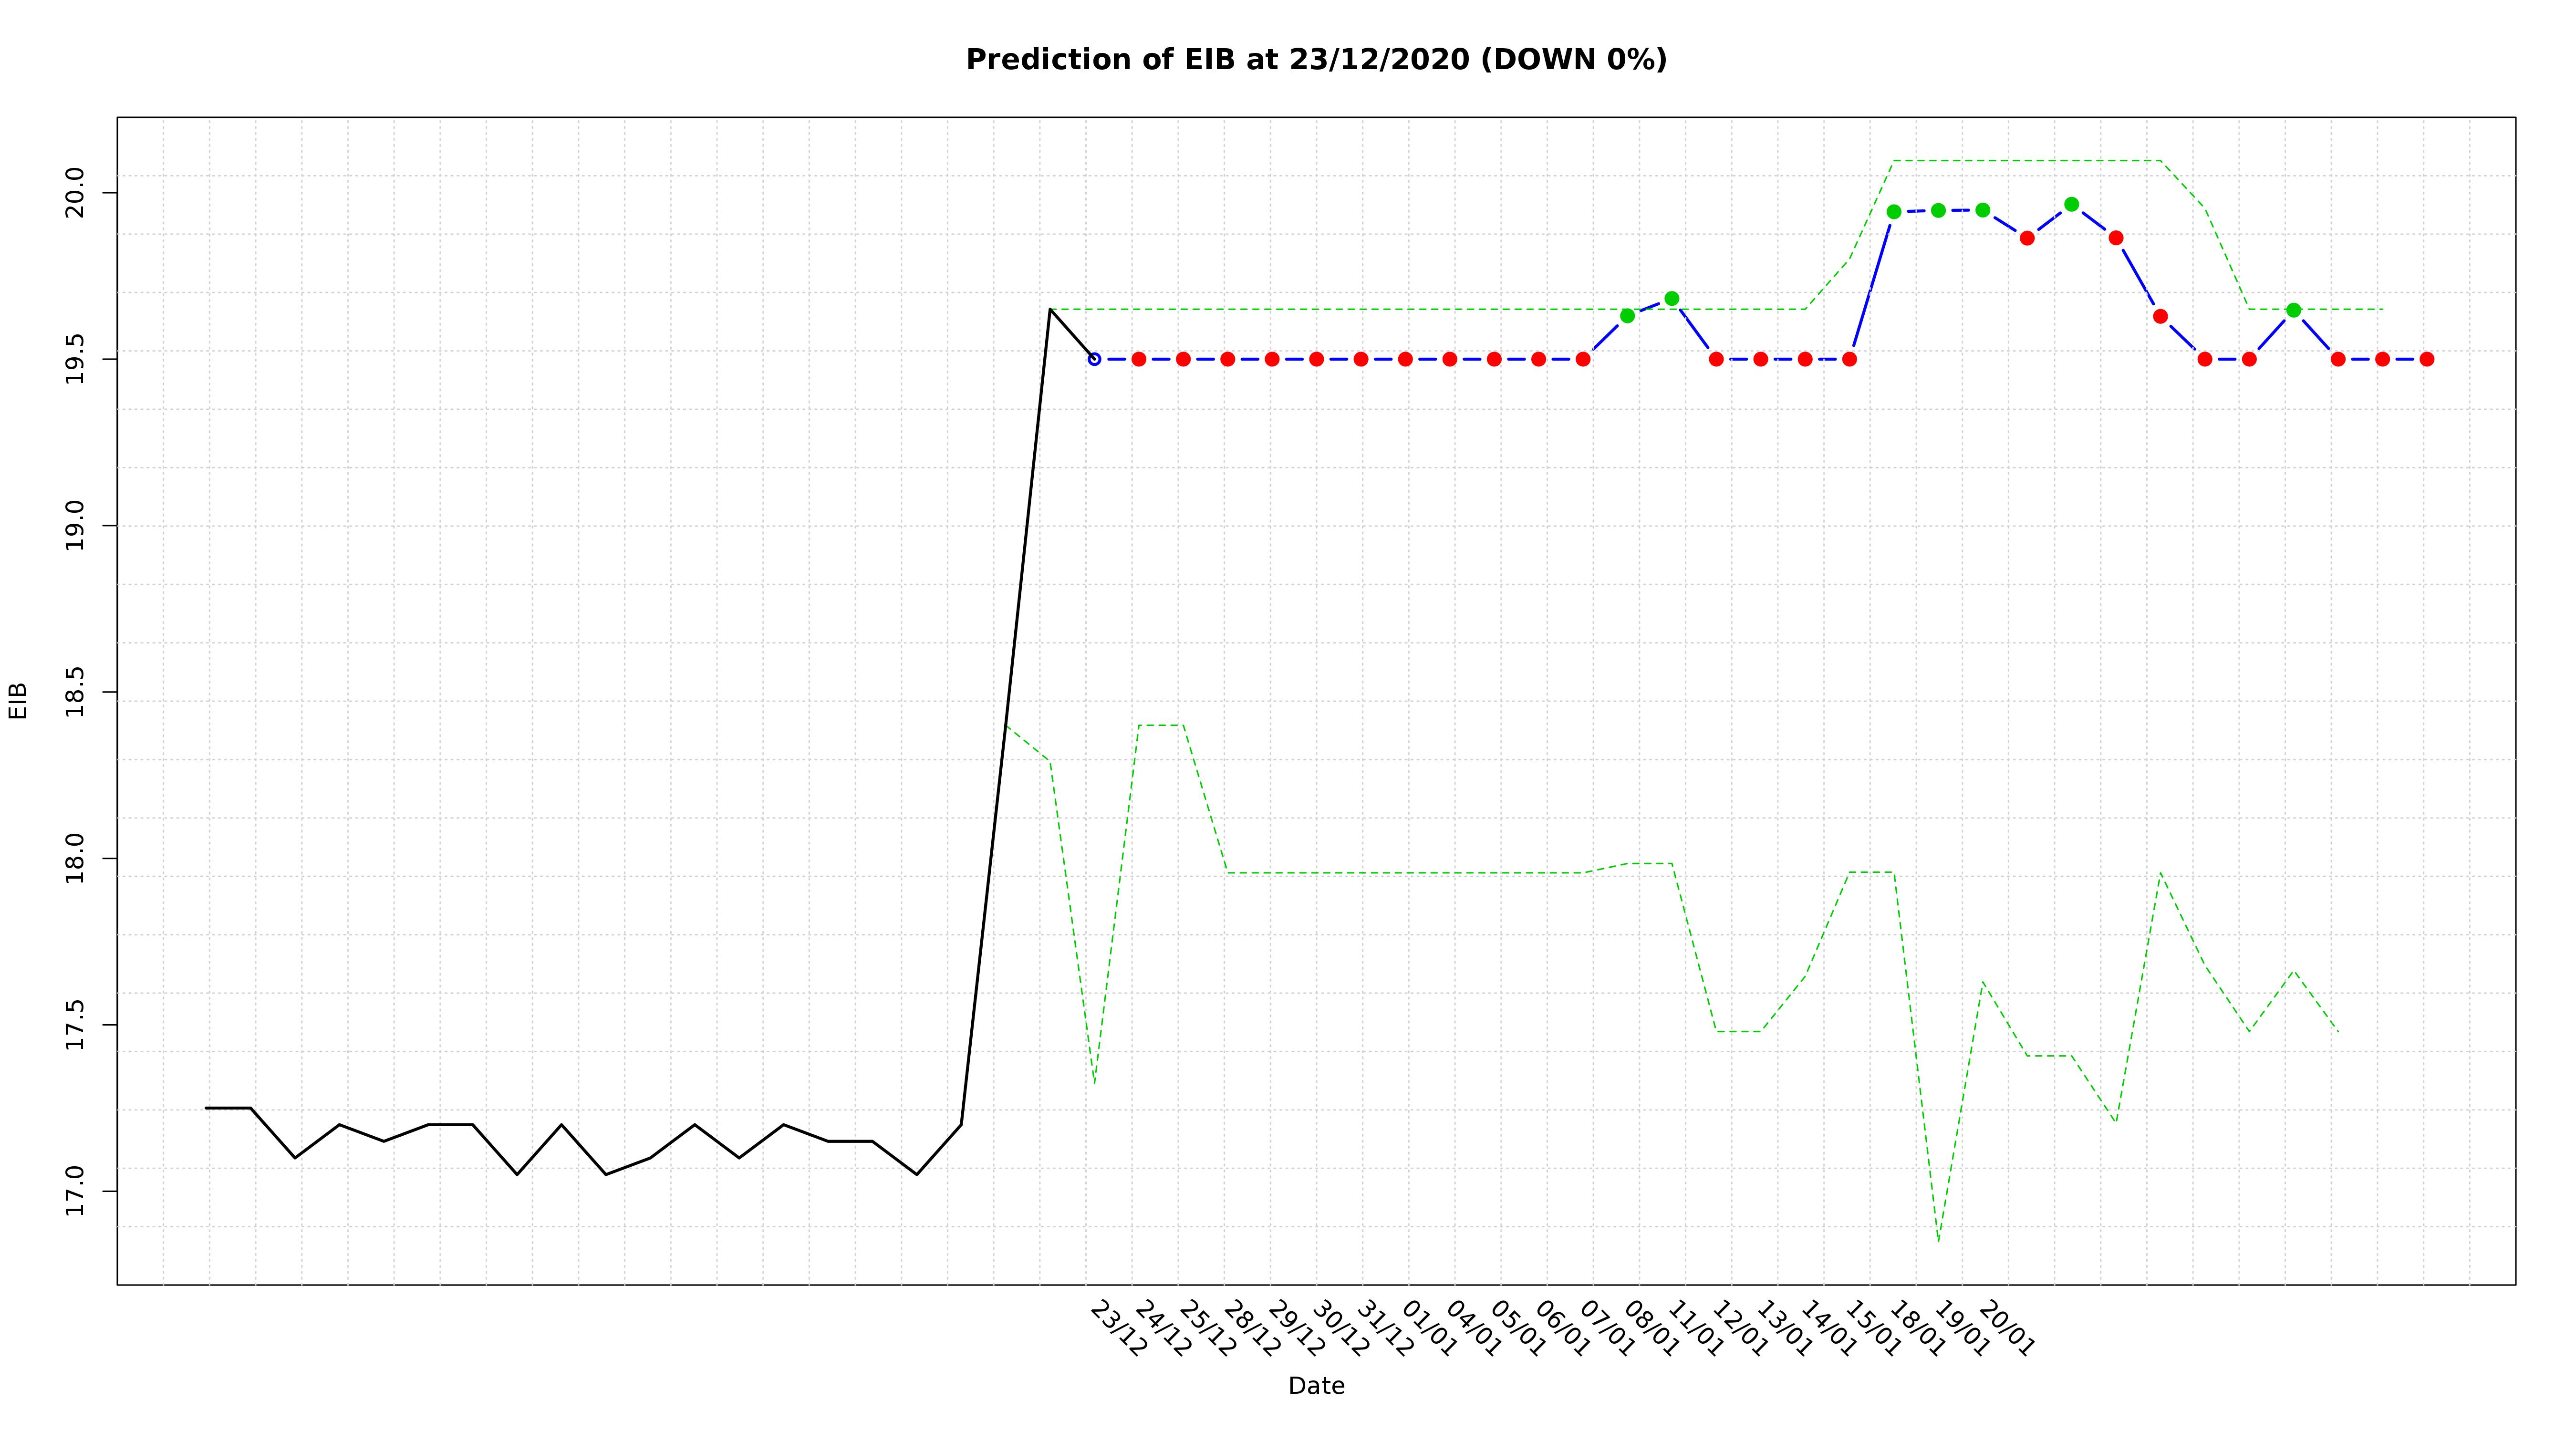
Task: Click the red dot above 15/01
Action: point(1850,359)
